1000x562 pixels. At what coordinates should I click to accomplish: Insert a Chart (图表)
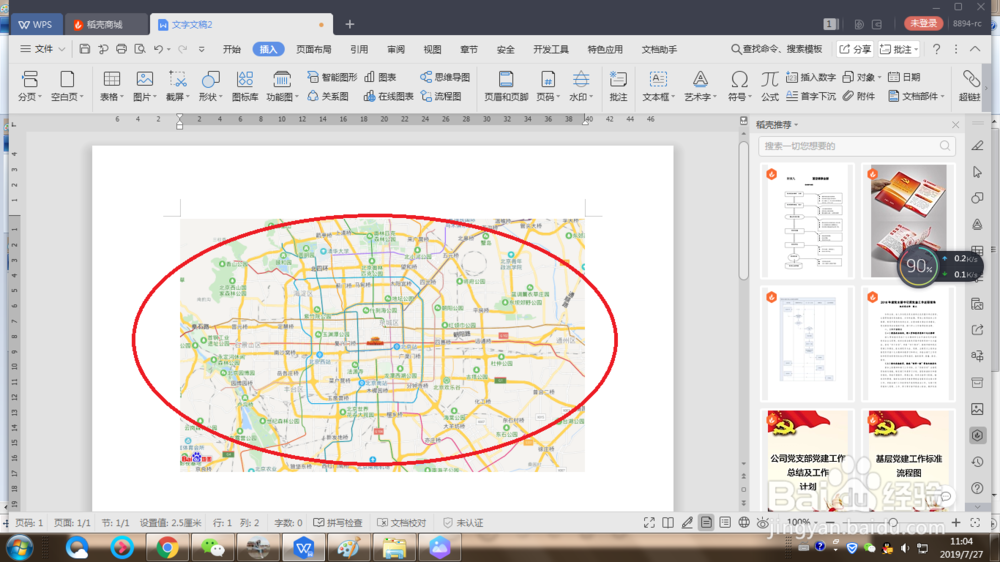[380, 77]
